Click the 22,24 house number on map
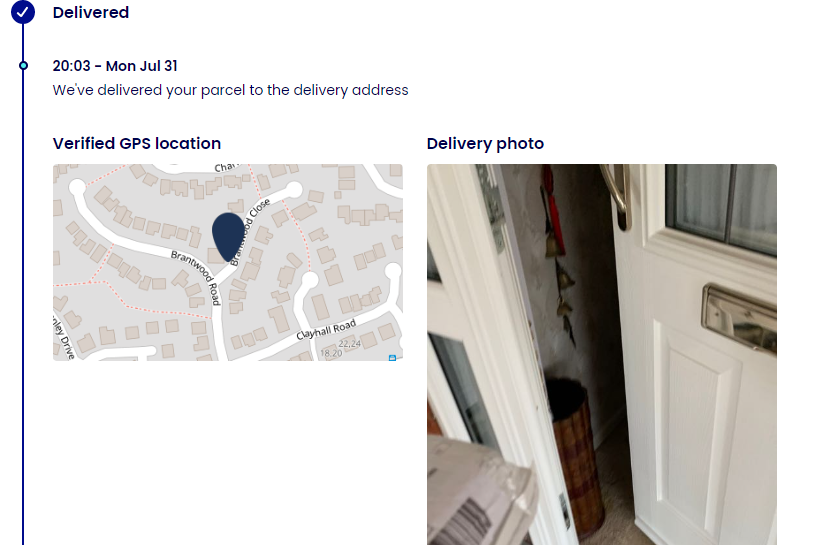This screenshot has height=545, width=840. coord(349,344)
